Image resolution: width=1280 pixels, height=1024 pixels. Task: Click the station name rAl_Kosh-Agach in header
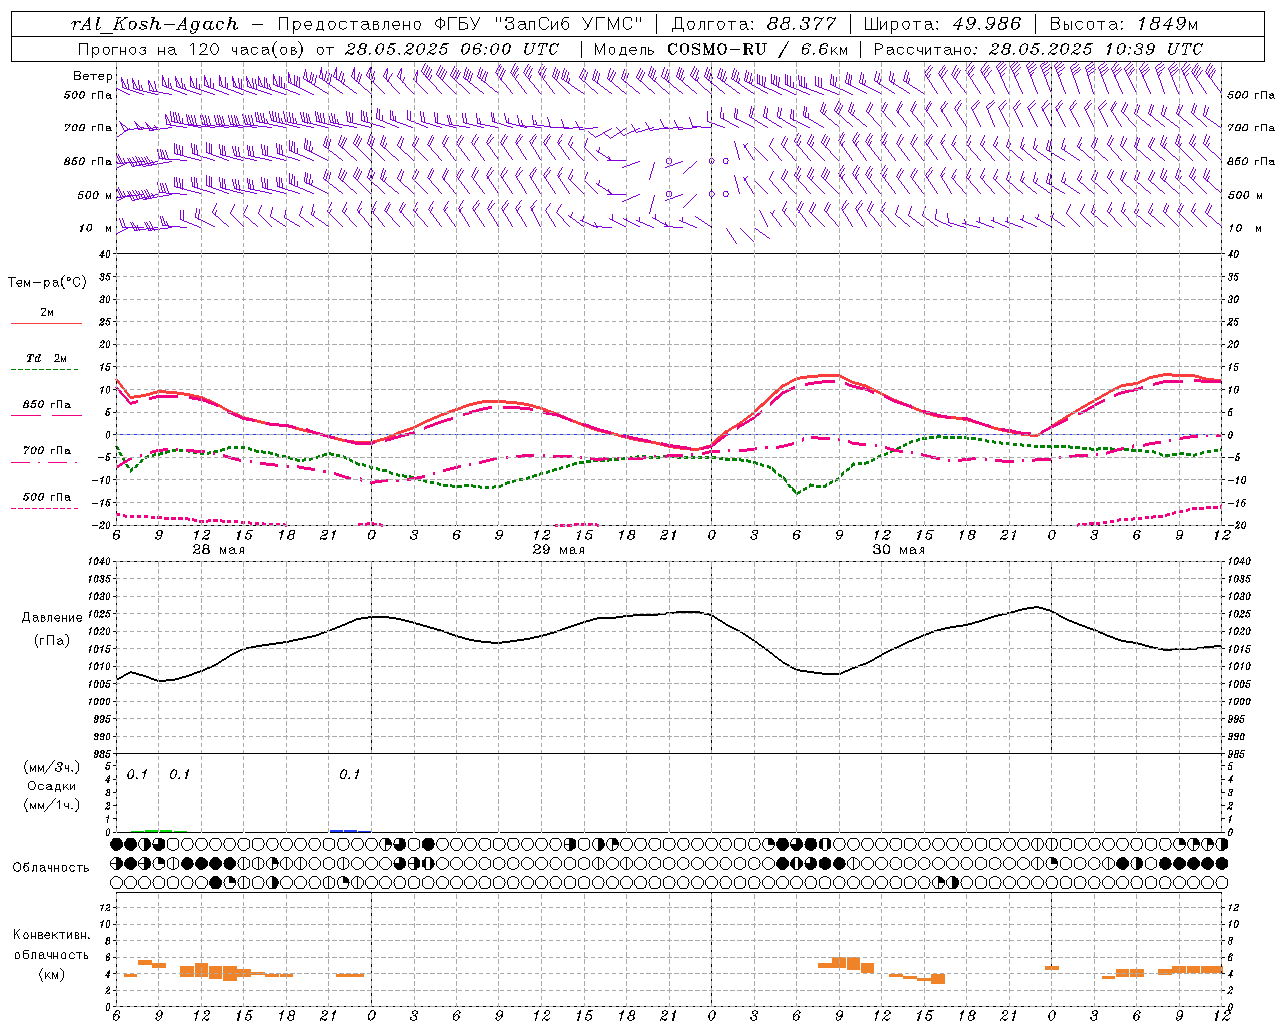point(155,24)
